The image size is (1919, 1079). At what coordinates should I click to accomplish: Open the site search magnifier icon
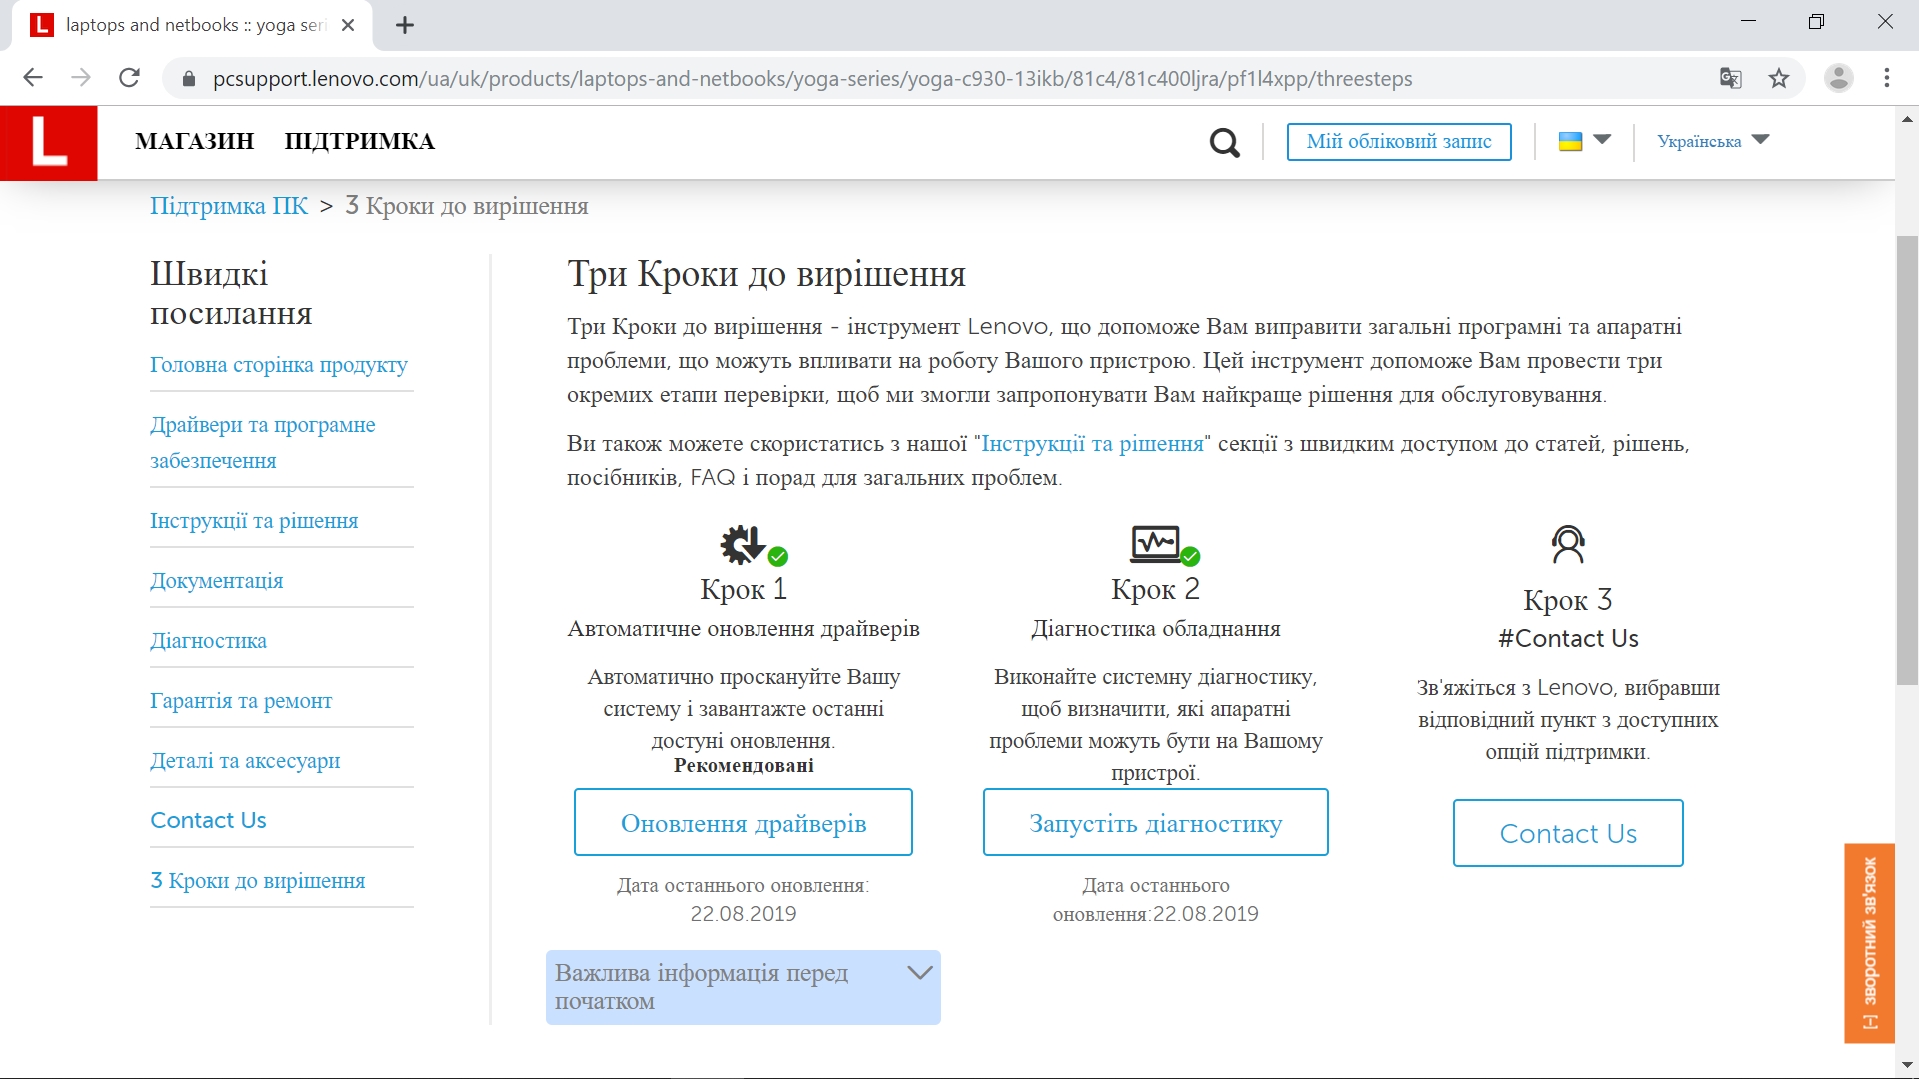click(x=1224, y=143)
